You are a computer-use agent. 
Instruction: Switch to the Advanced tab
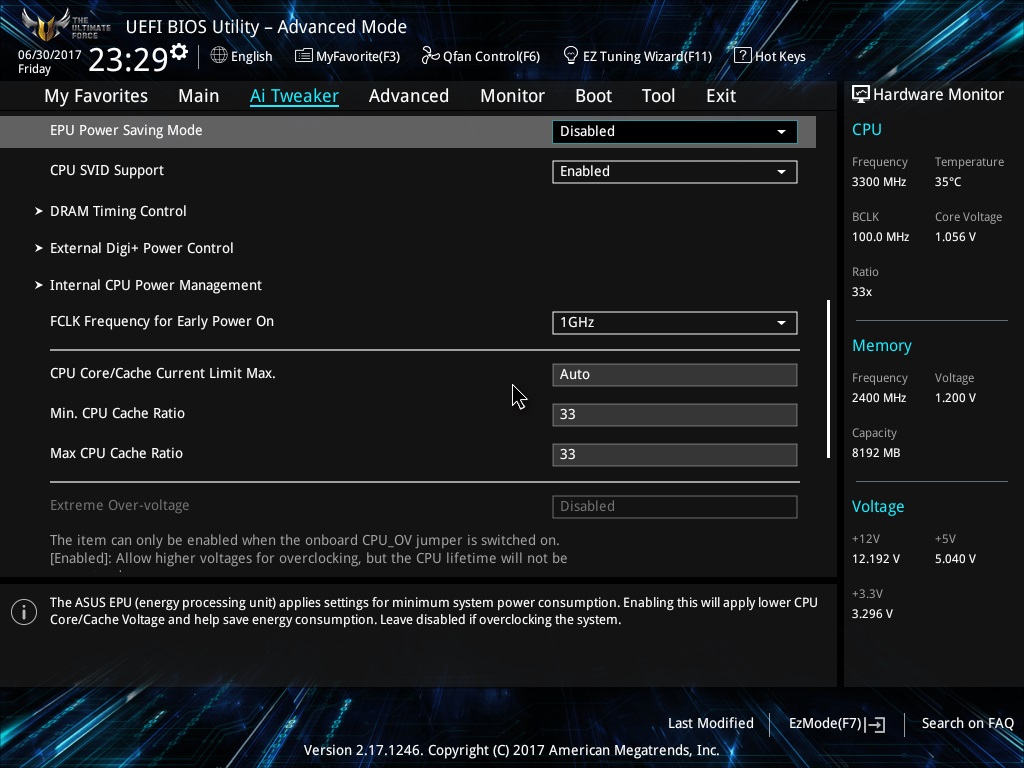click(x=408, y=96)
